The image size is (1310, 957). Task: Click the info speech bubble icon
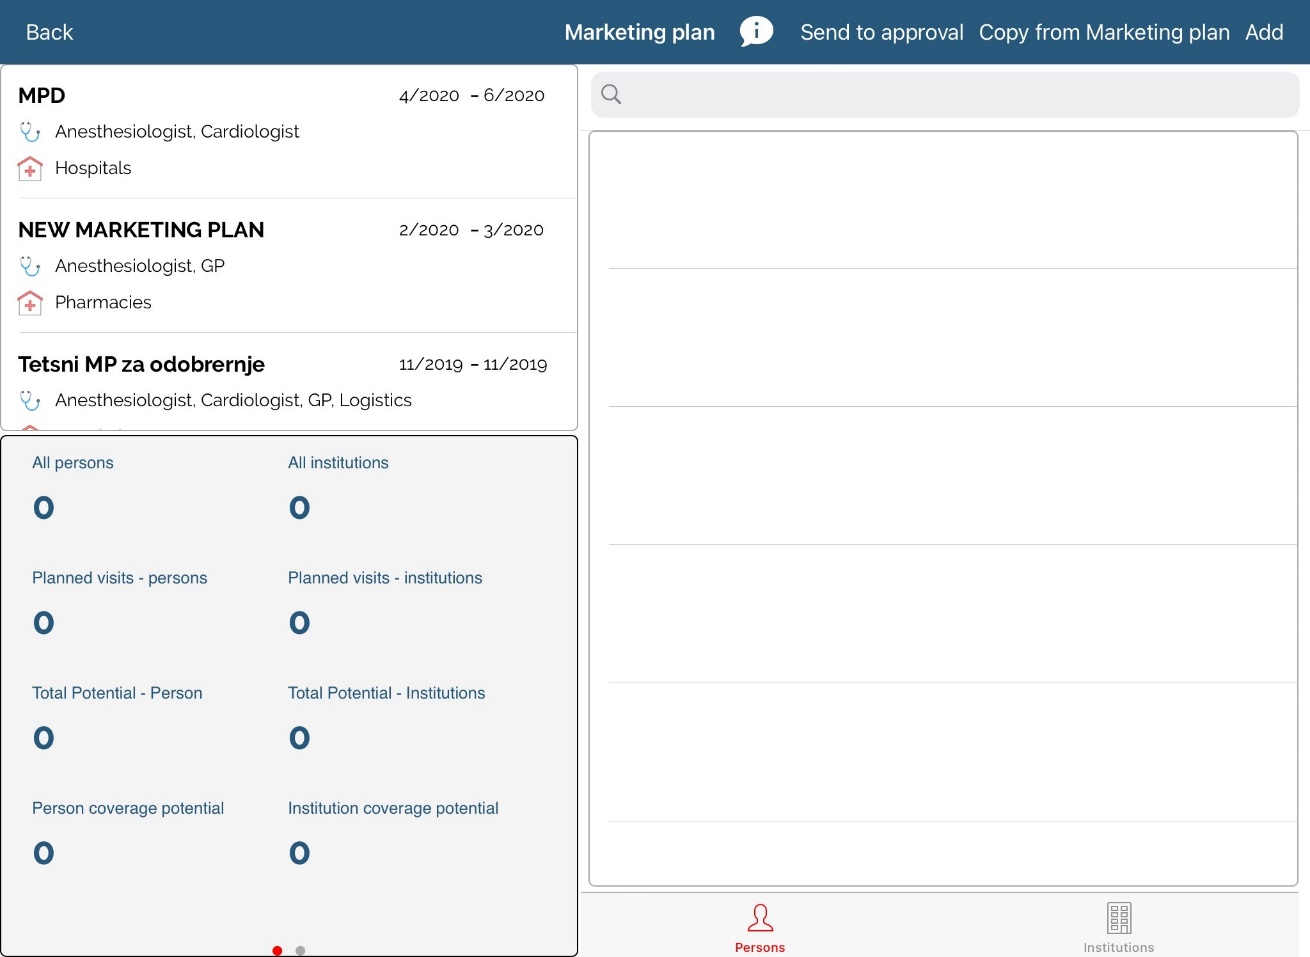coord(756,32)
